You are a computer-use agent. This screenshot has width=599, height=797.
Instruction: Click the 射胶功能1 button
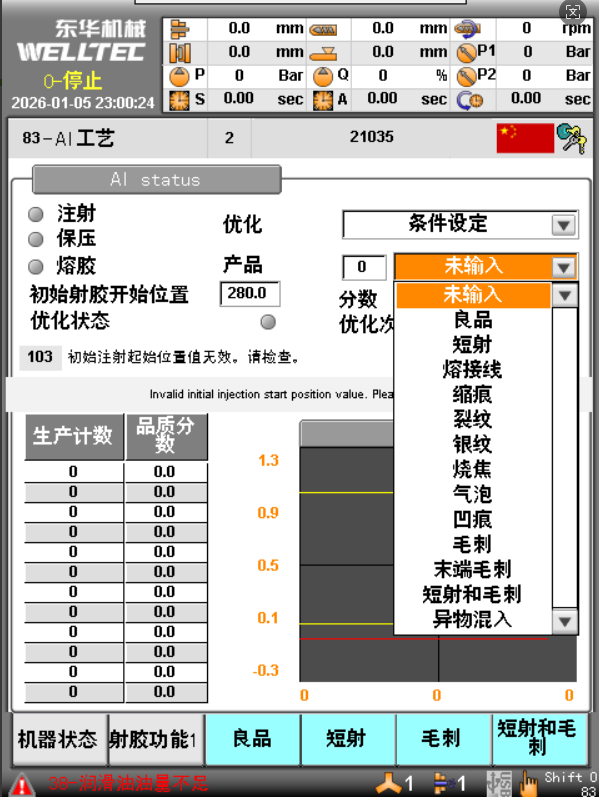156,739
